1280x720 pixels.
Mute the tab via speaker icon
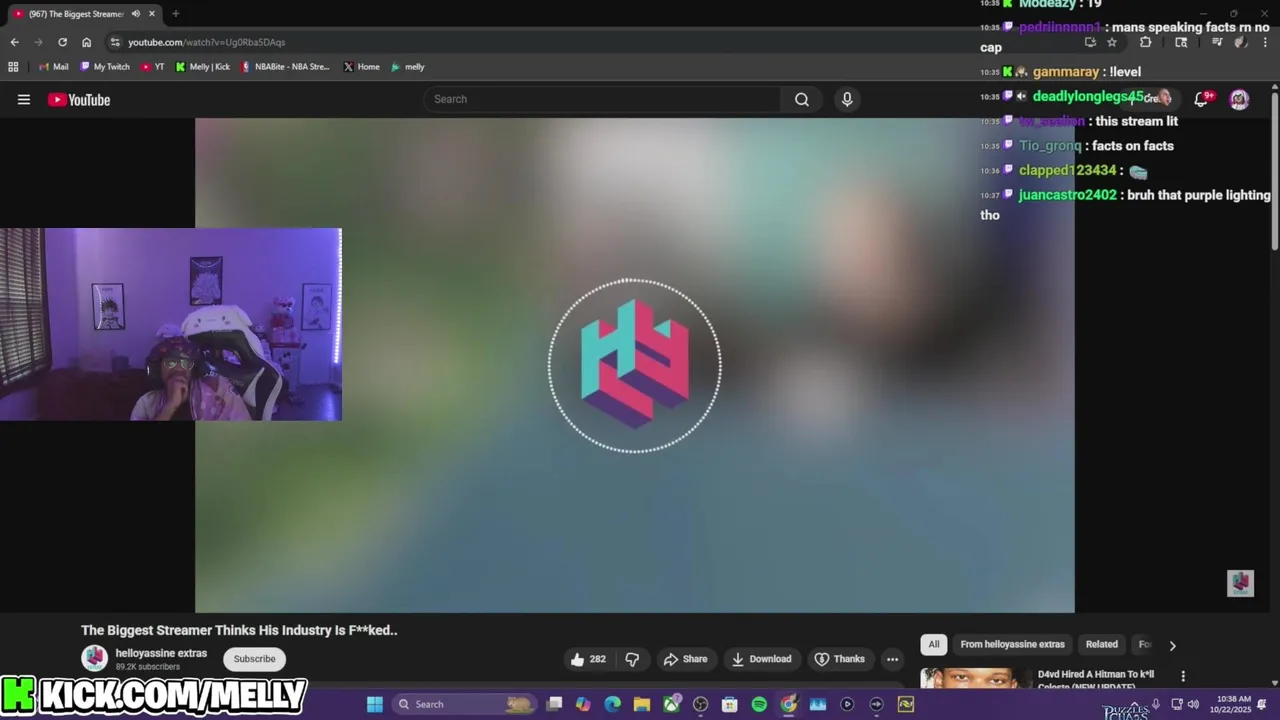(135, 14)
